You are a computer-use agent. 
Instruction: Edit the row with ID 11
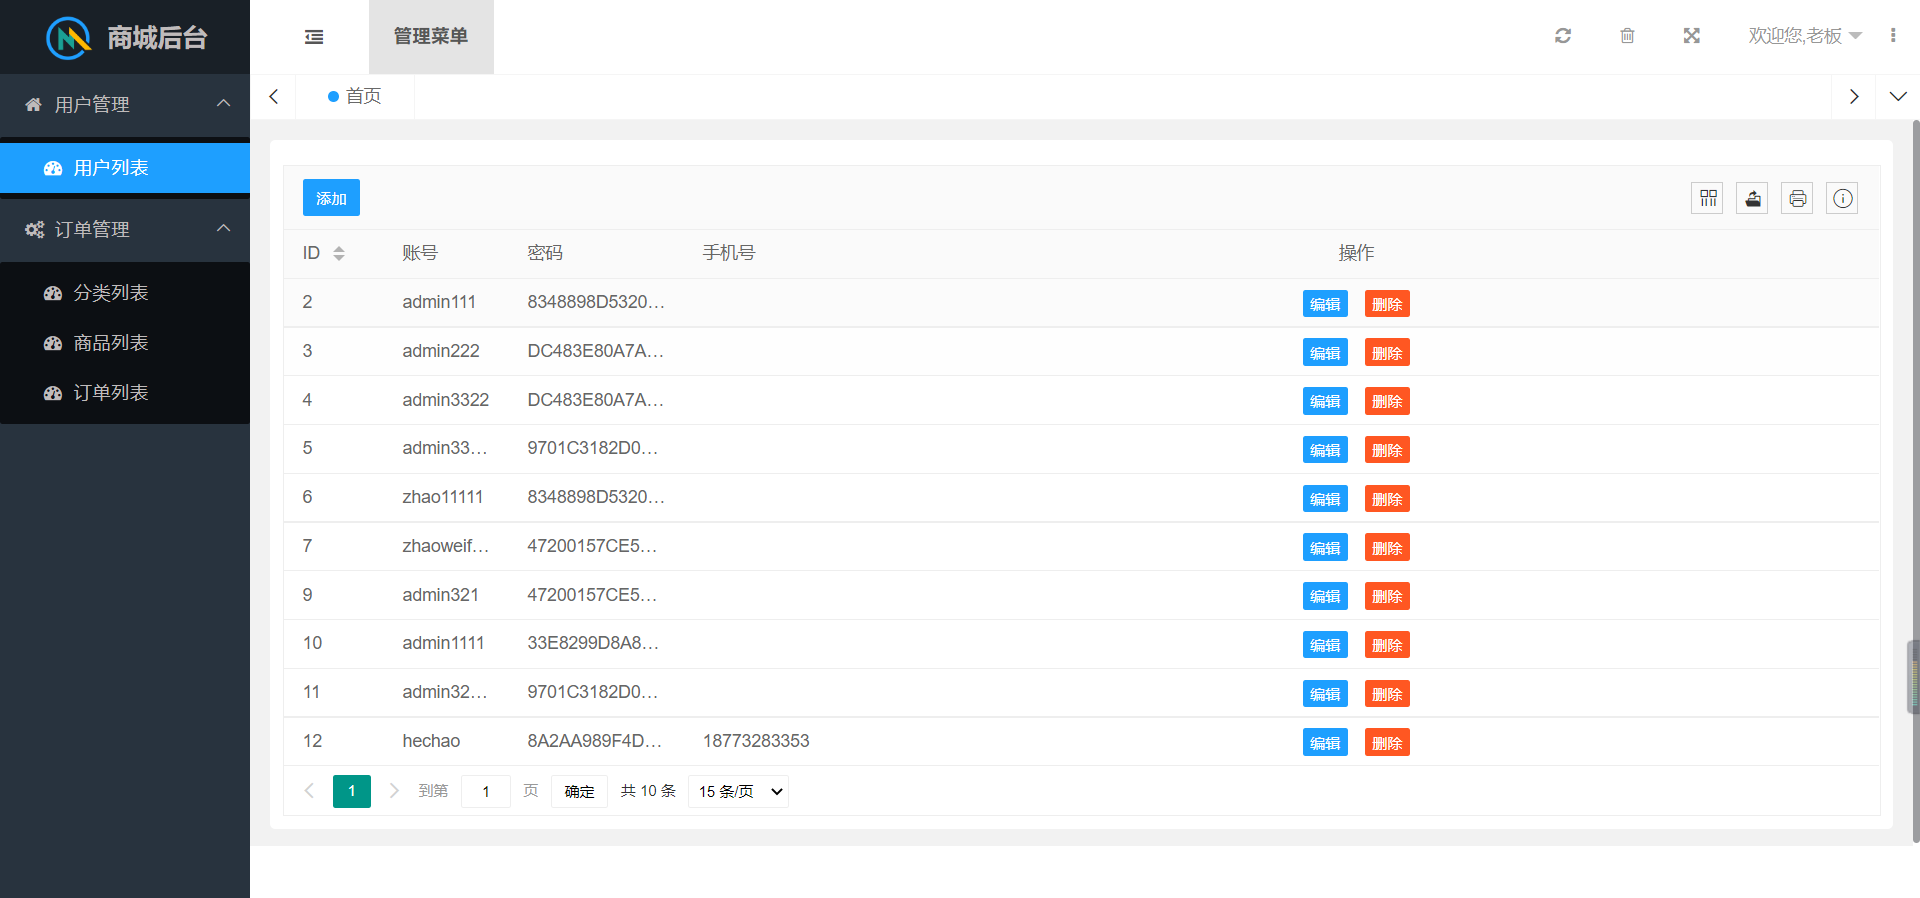1325,694
